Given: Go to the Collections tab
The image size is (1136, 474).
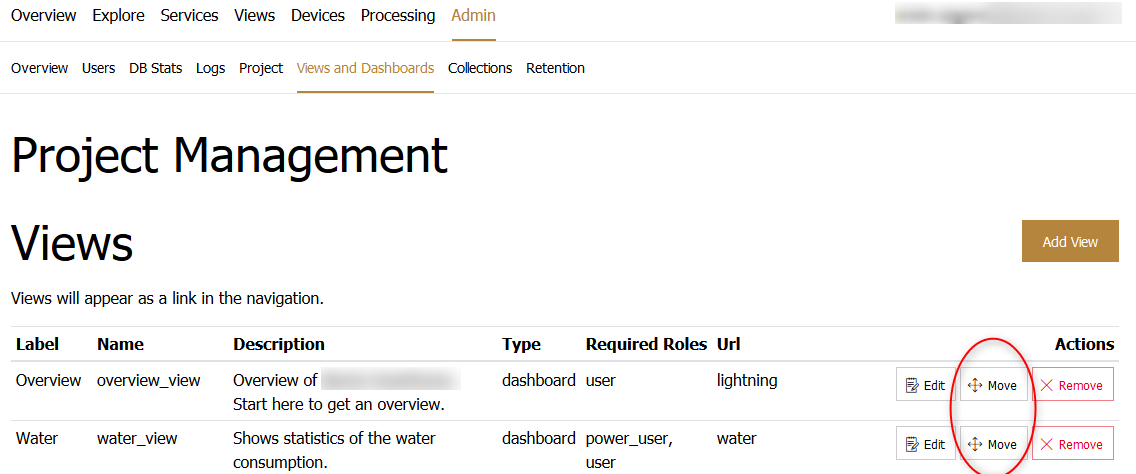Looking at the screenshot, I should point(480,68).
